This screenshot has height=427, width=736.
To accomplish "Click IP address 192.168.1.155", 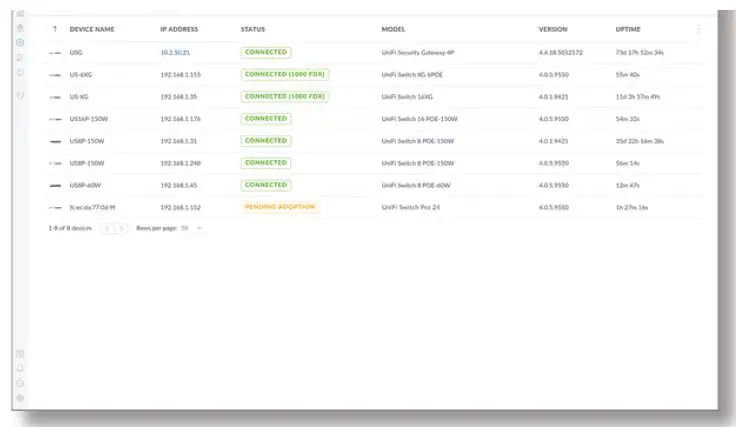I will (x=181, y=75).
